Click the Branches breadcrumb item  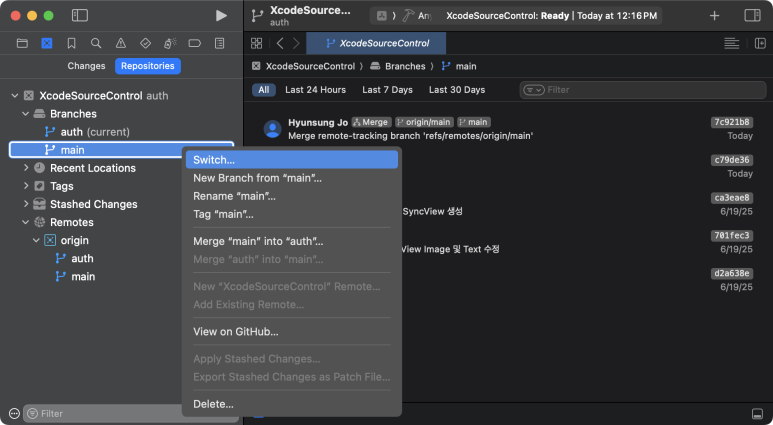(x=398, y=66)
